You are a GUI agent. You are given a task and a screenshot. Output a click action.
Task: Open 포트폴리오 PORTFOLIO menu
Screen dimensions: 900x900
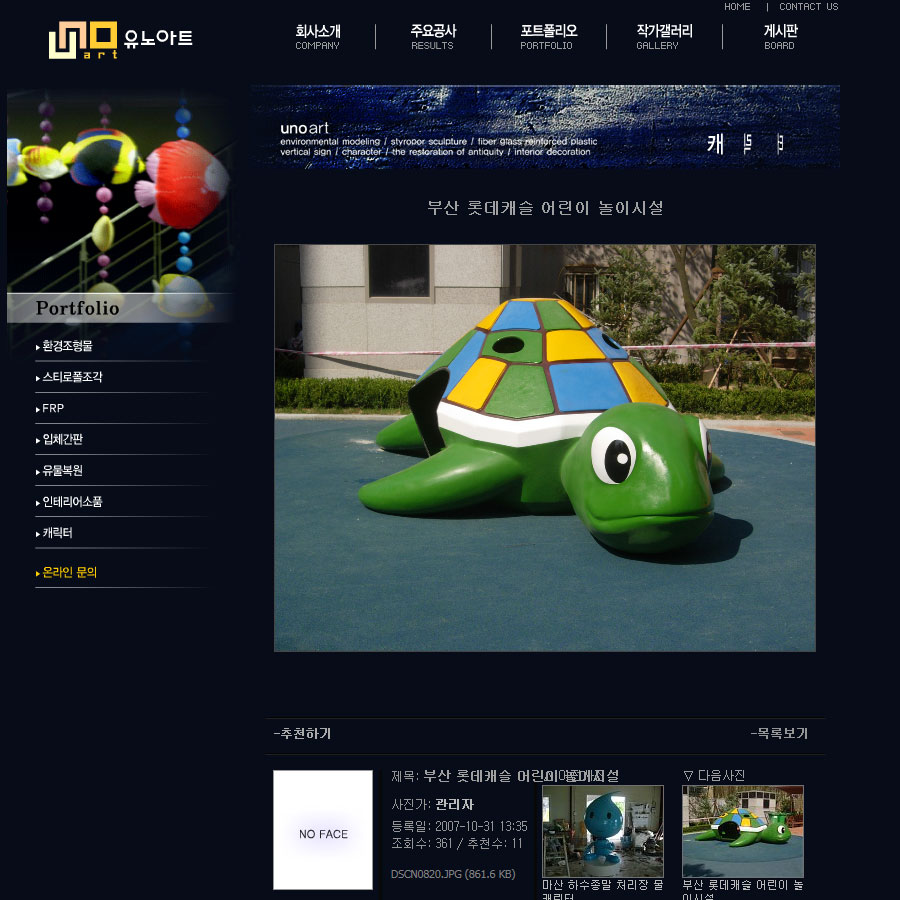[547, 37]
